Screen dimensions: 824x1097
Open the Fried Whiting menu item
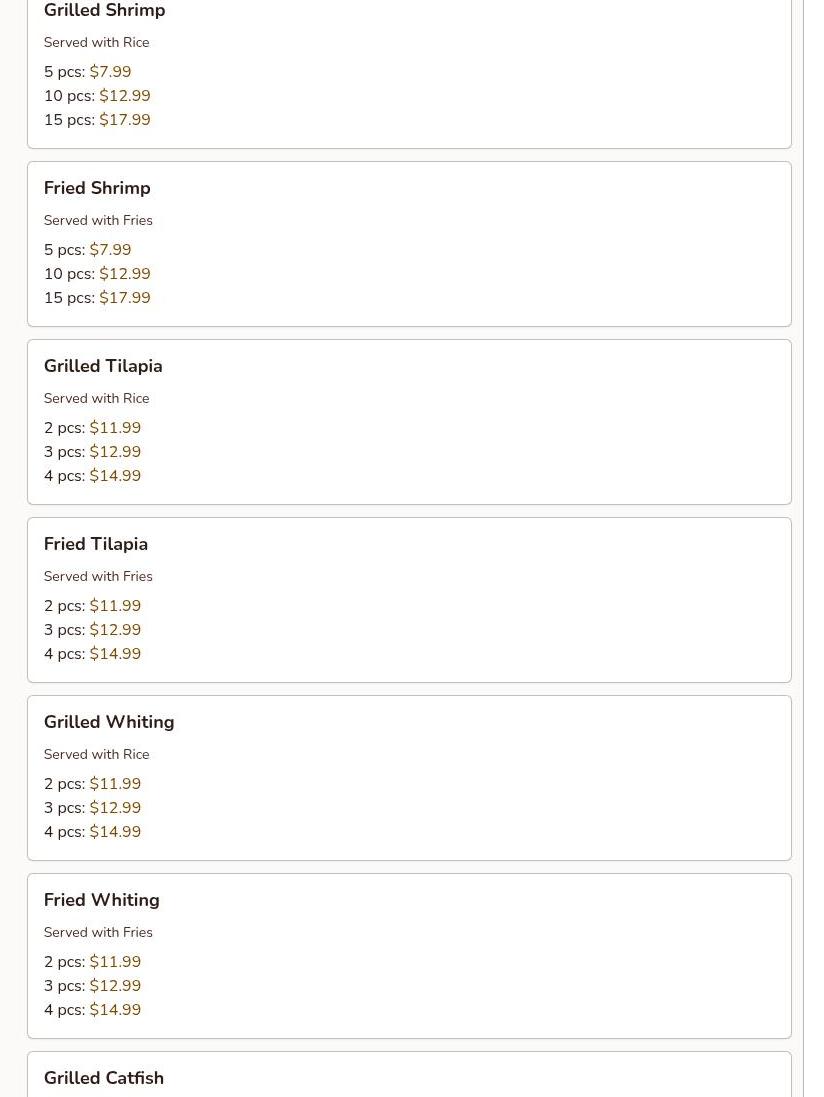409,956
